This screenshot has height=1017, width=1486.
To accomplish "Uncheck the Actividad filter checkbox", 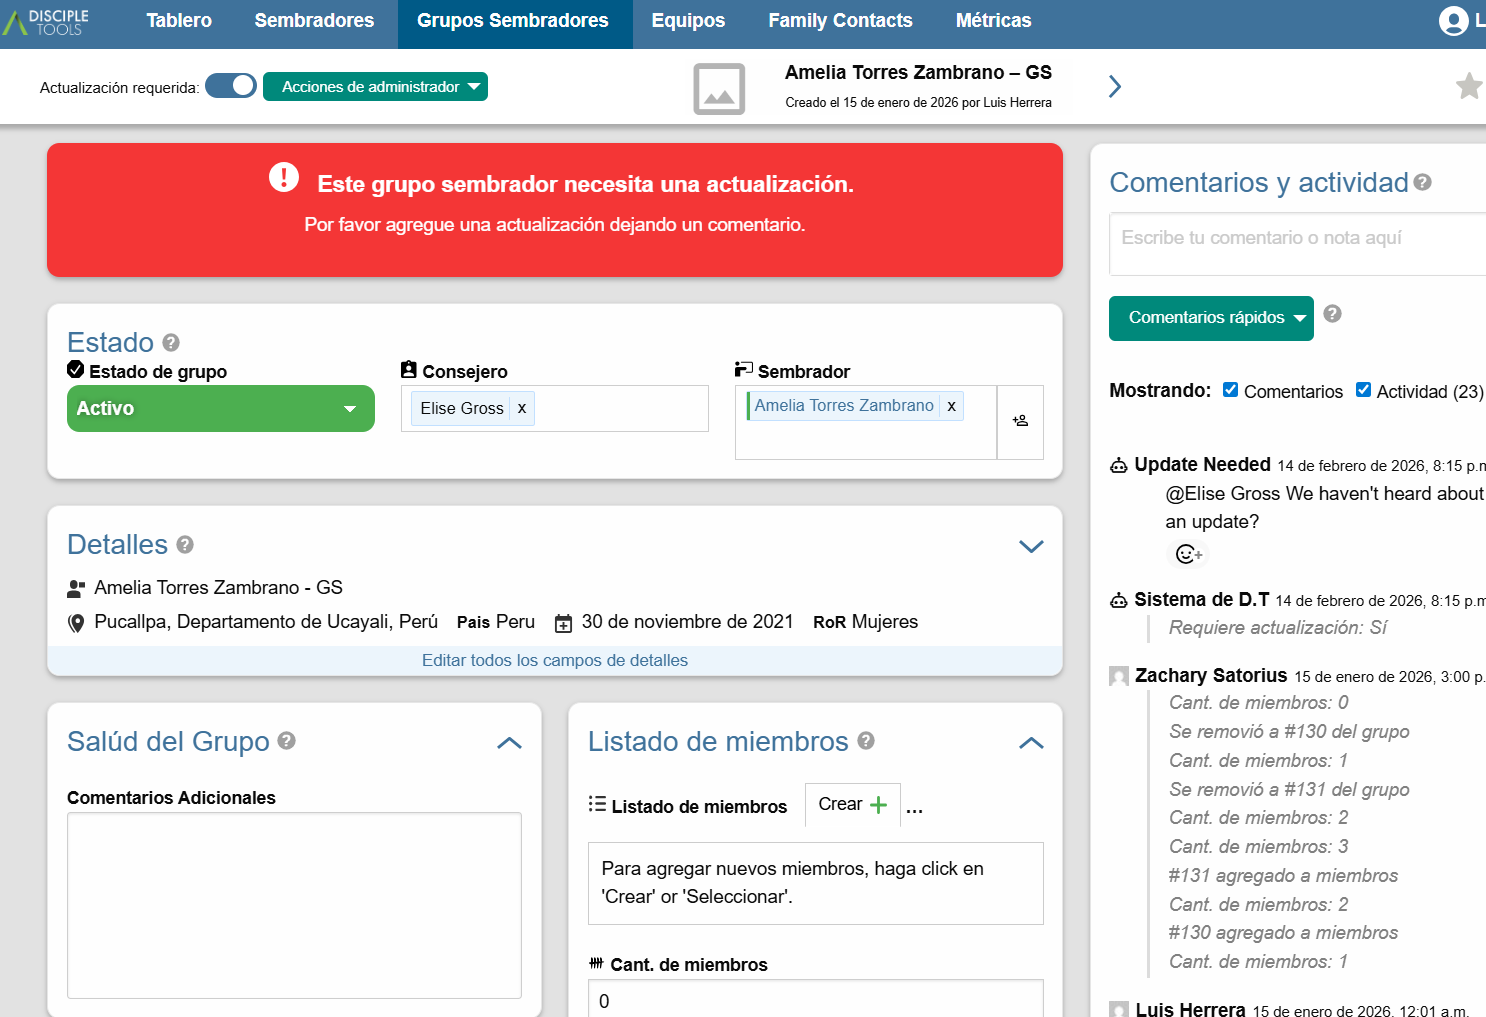I will coord(1363,390).
